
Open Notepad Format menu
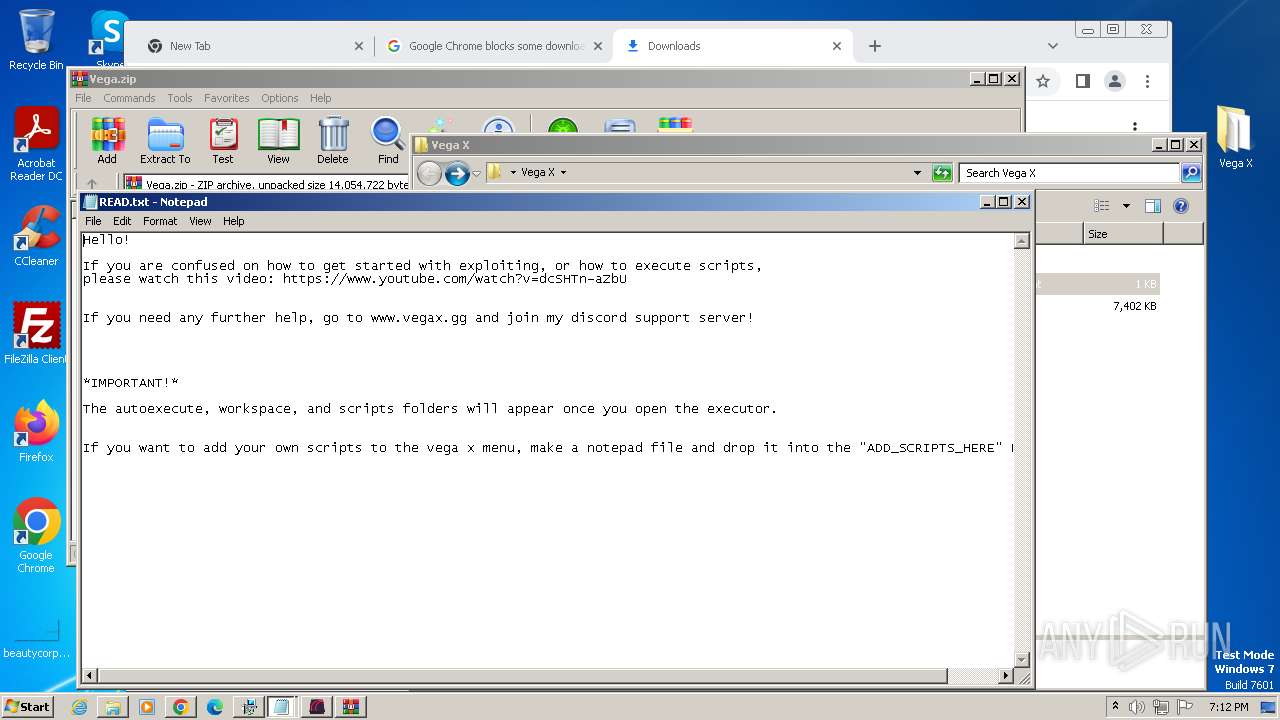pos(160,221)
